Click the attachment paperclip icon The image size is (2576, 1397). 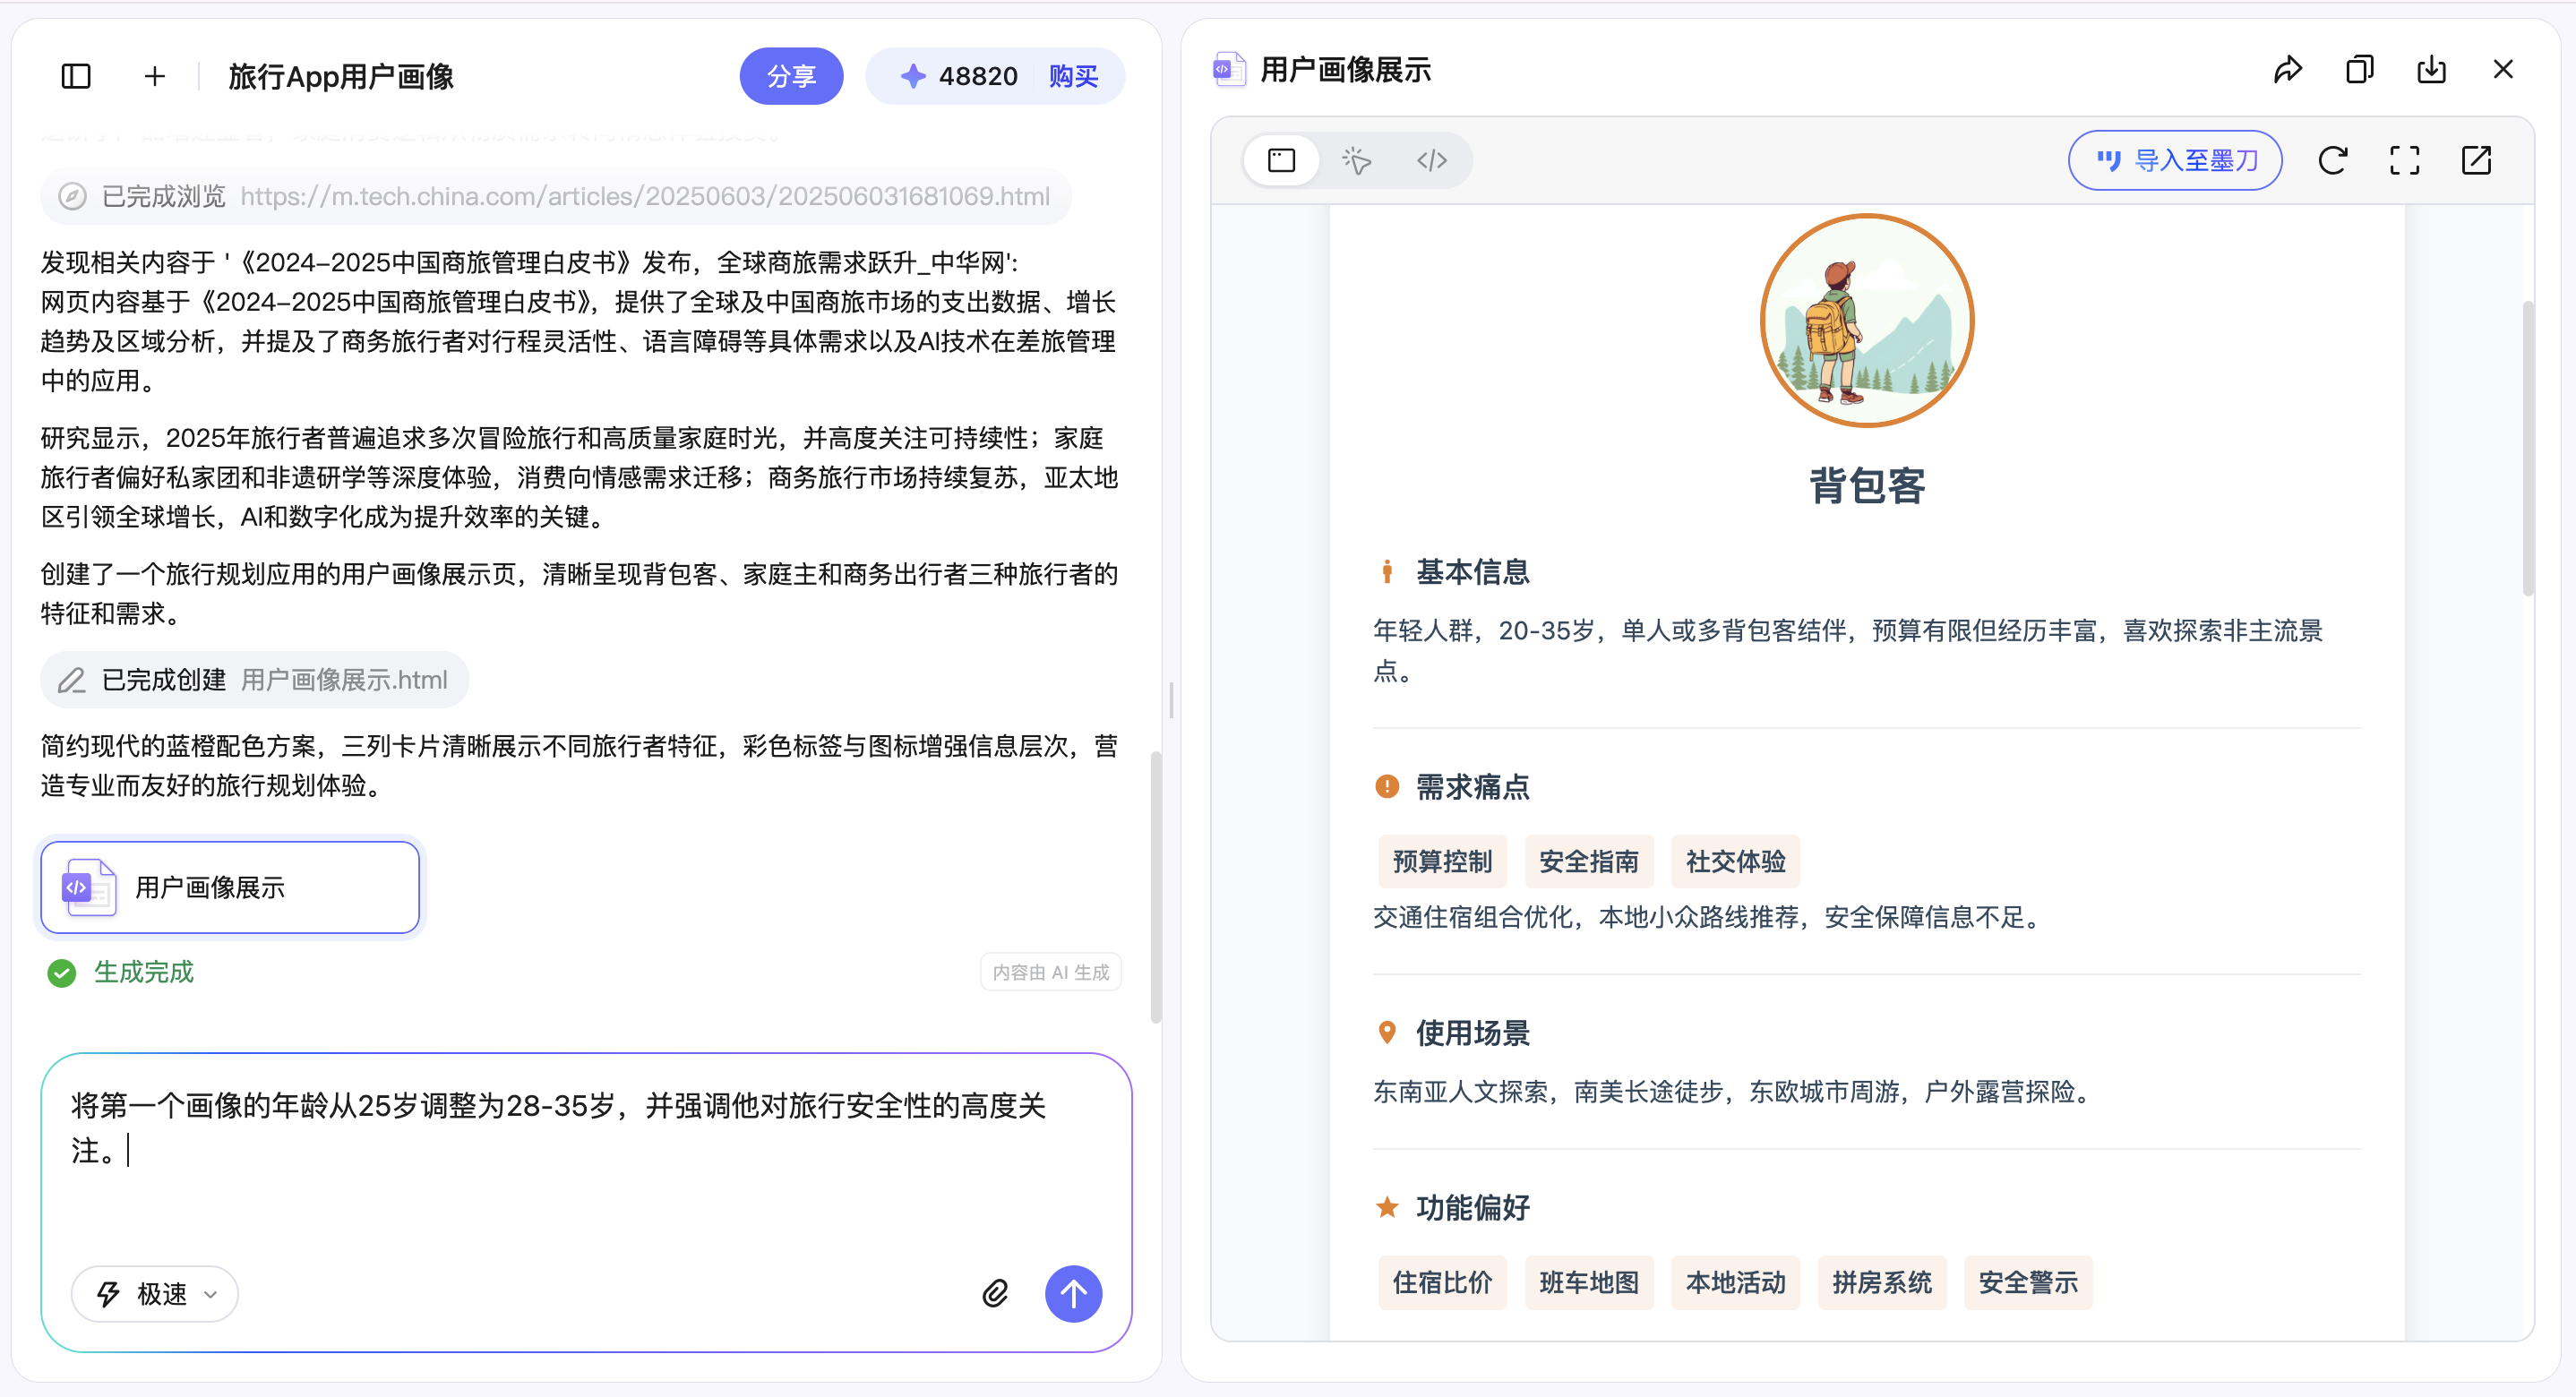(x=994, y=1293)
